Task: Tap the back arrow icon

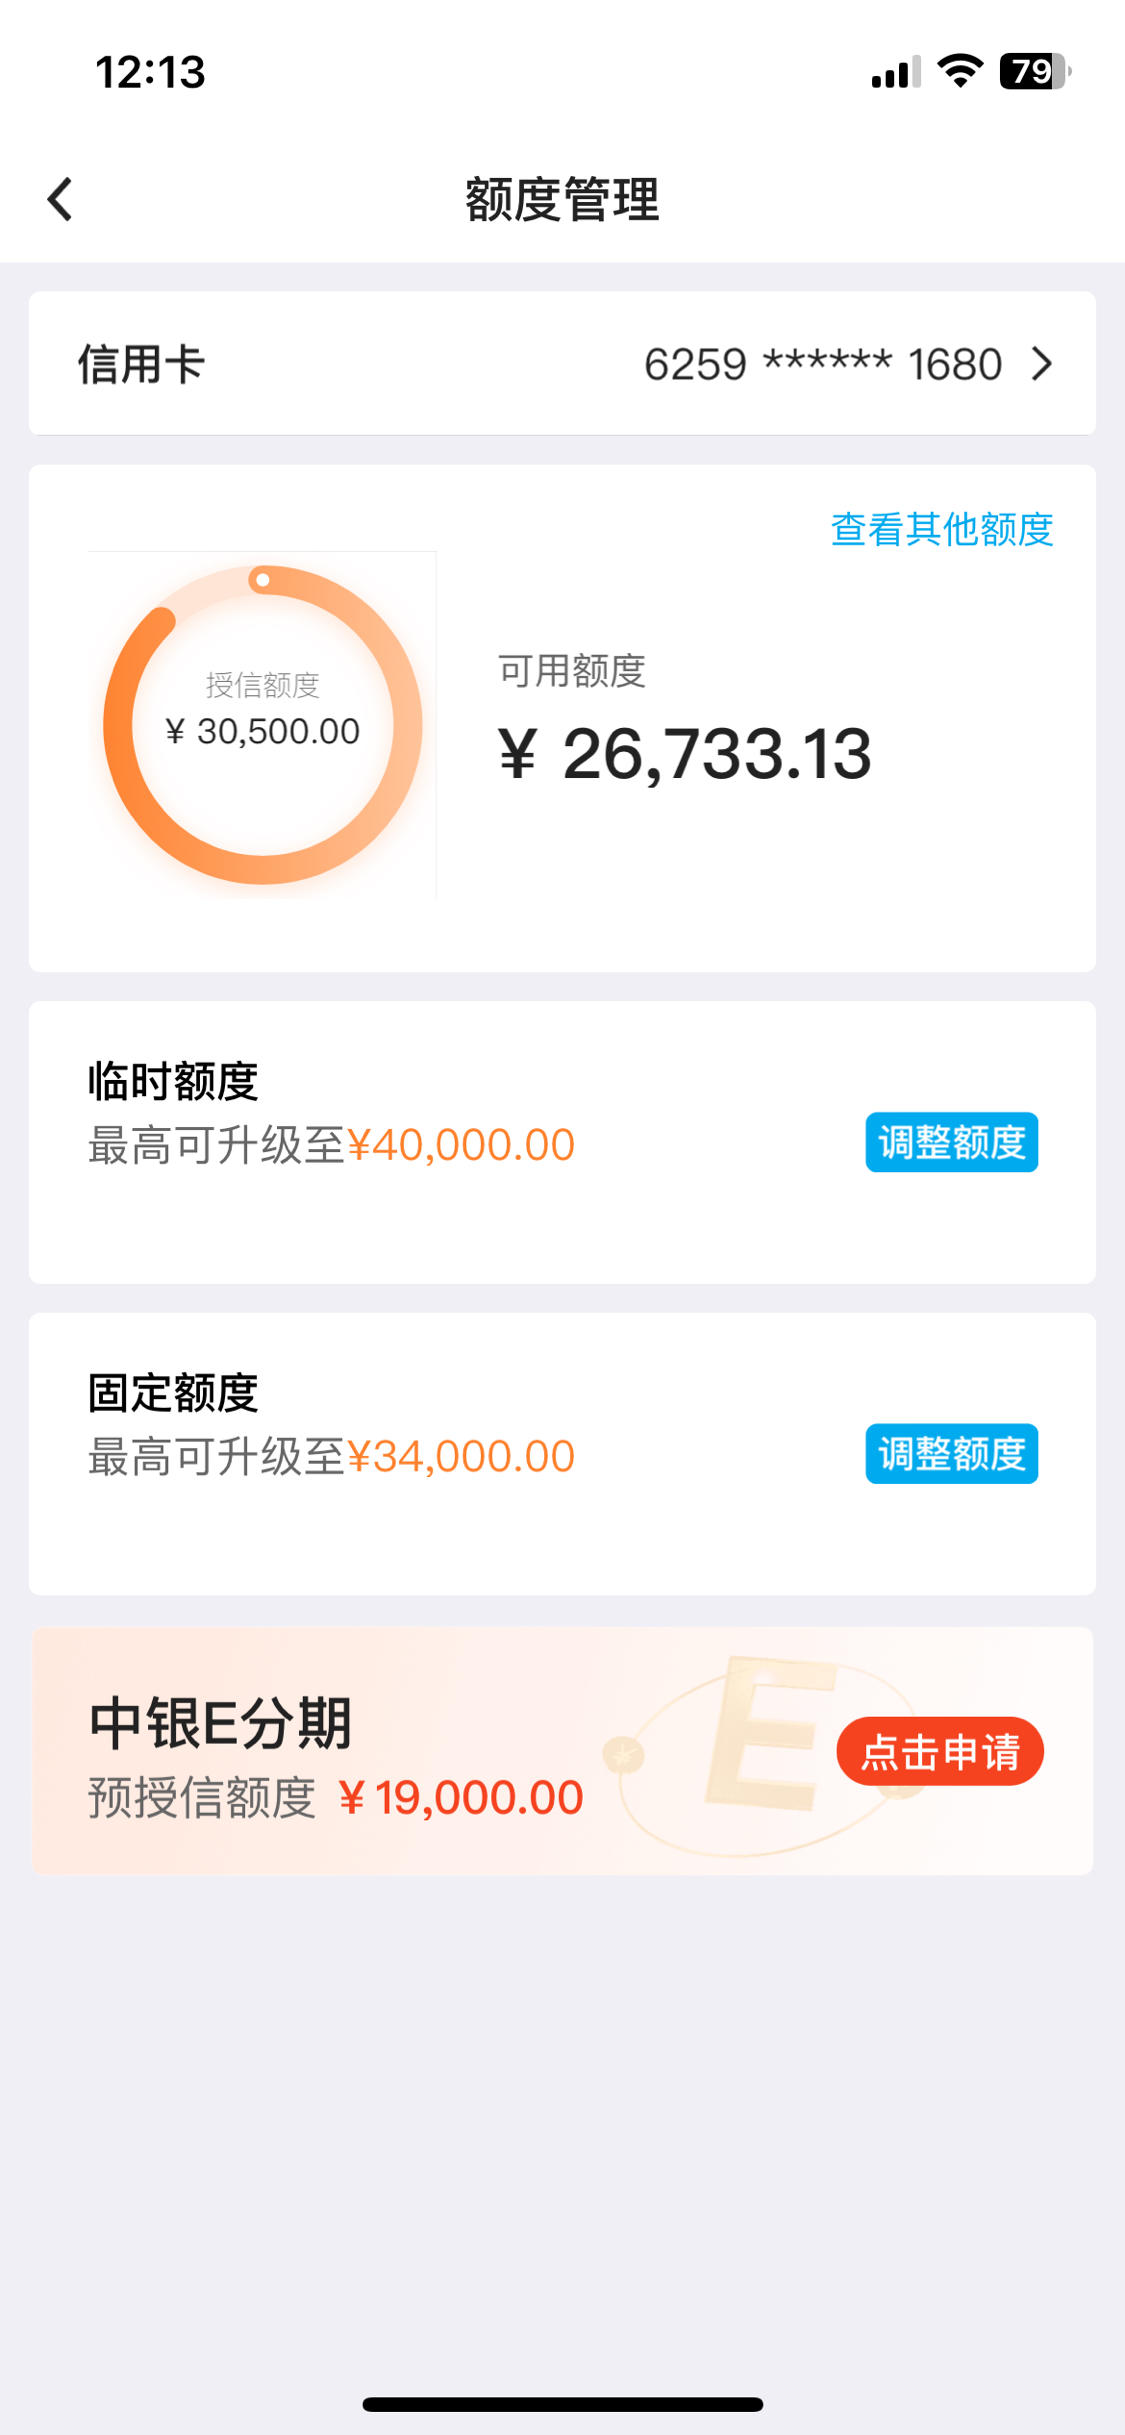Action: coord(60,199)
